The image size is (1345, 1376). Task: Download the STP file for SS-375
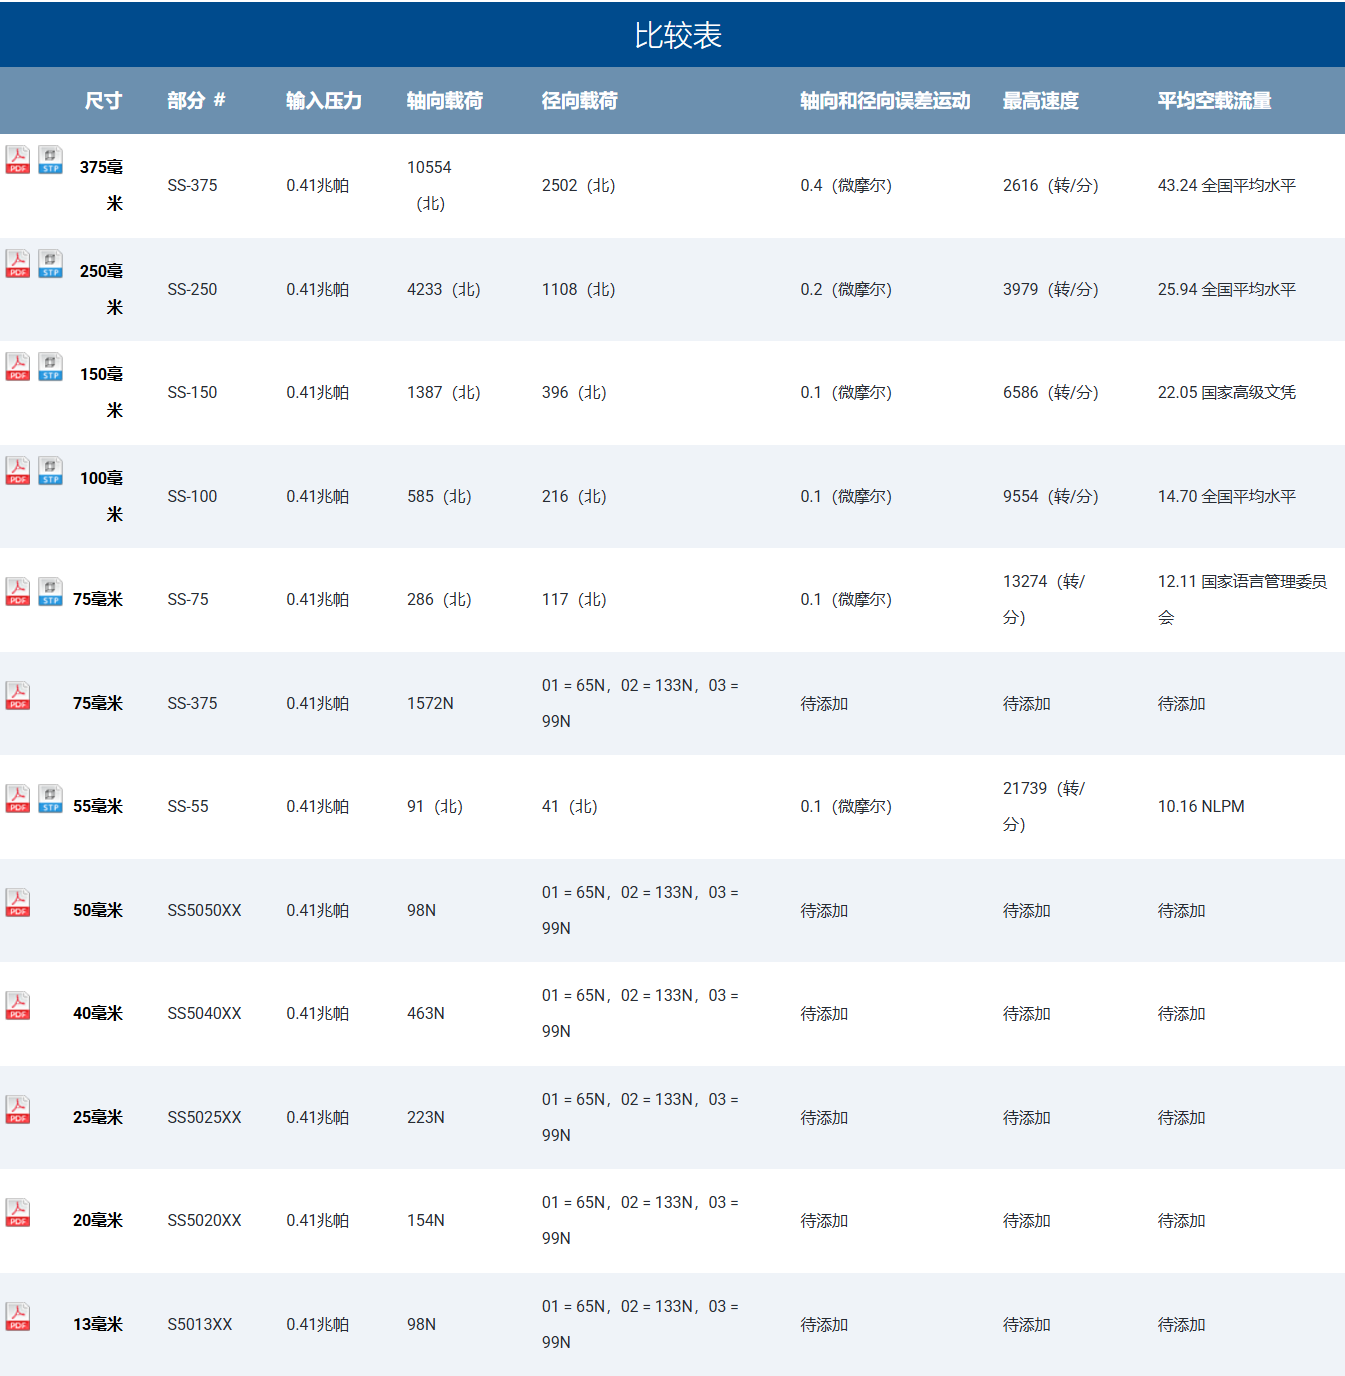tap(51, 160)
